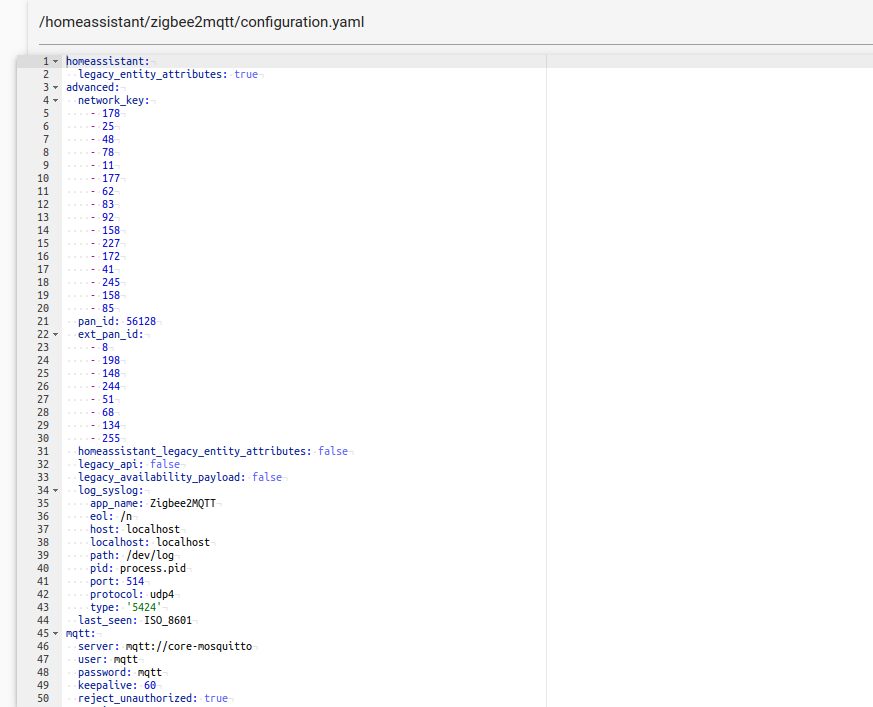
Task: Click the pan_id value 56128
Action: click(141, 321)
